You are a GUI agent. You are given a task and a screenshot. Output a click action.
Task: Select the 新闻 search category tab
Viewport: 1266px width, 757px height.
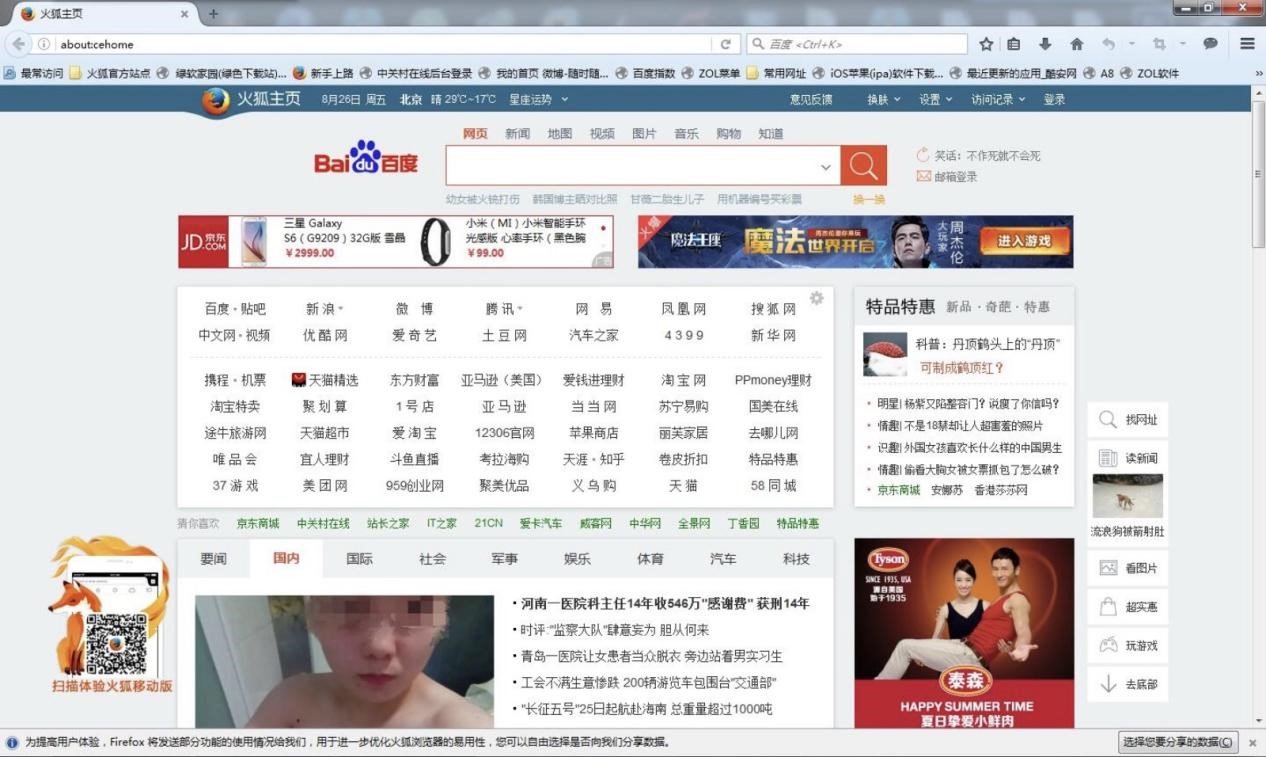517,133
